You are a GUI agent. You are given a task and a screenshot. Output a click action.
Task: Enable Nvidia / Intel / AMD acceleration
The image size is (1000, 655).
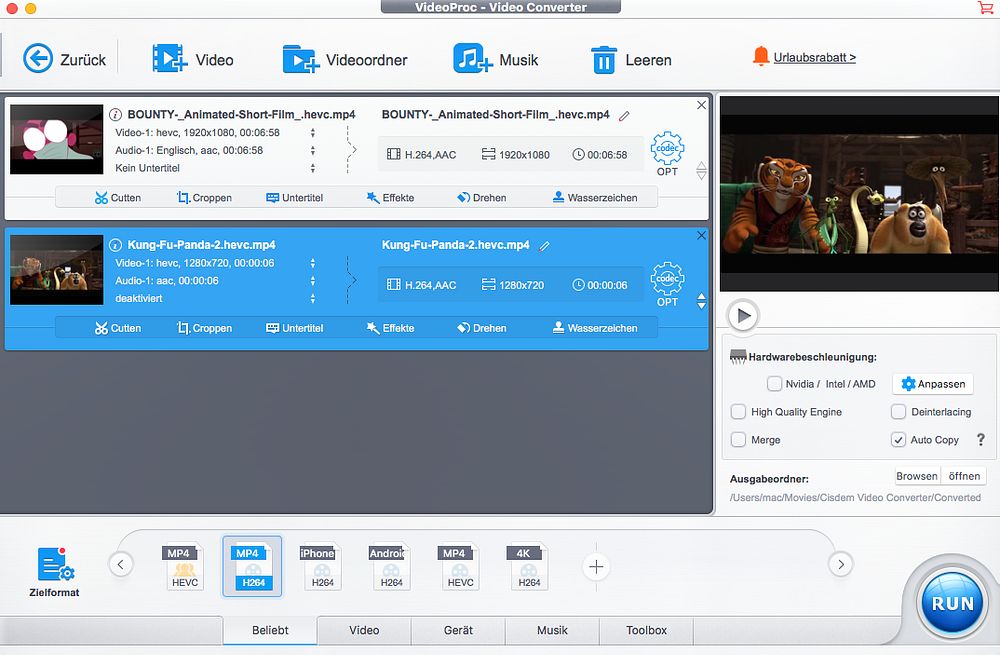click(x=774, y=384)
